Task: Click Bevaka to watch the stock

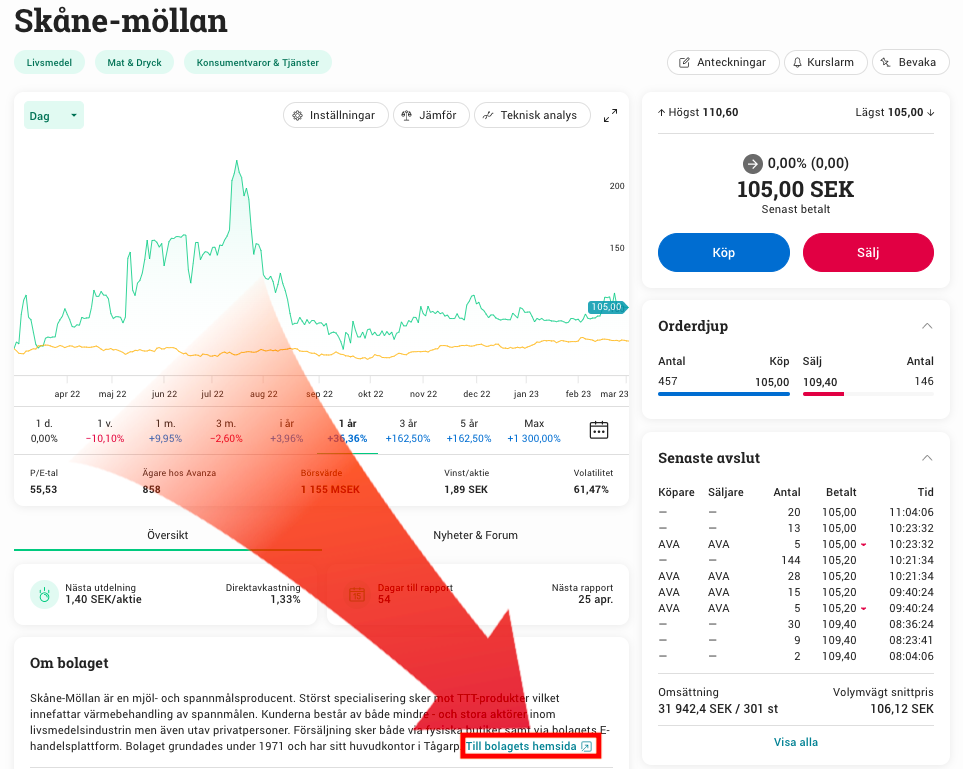Action: pyautogui.click(x=909, y=62)
